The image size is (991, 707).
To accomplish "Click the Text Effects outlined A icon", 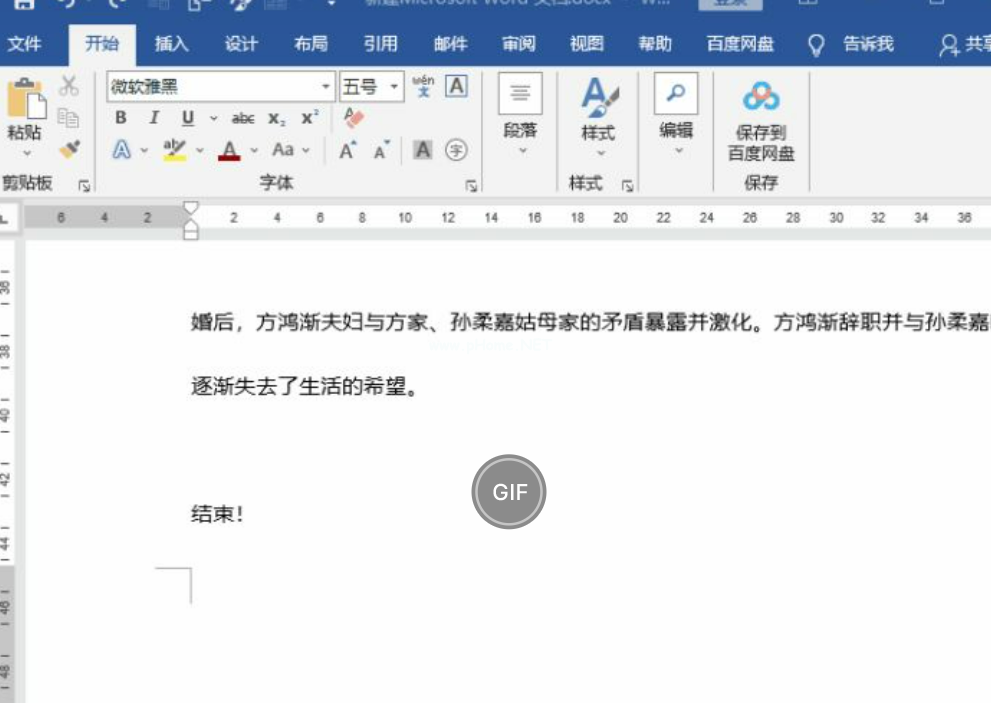I will (121, 150).
